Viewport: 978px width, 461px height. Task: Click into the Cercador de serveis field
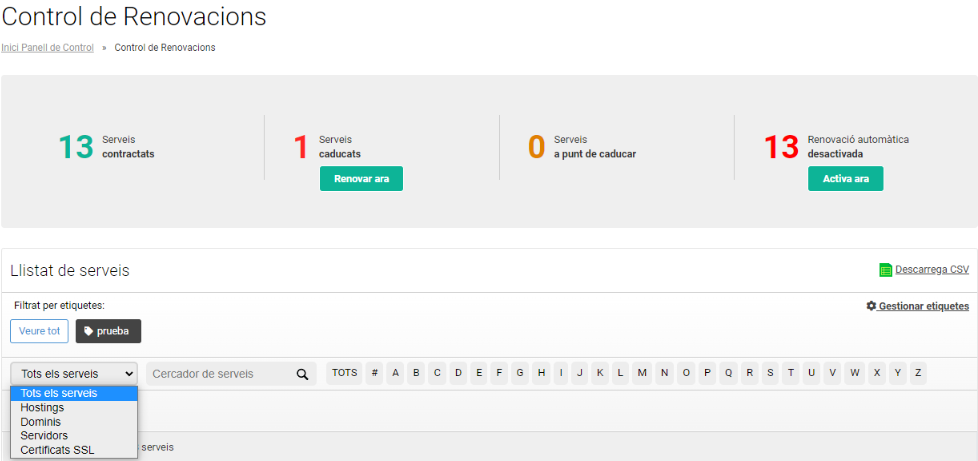click(x=221, y=374)
